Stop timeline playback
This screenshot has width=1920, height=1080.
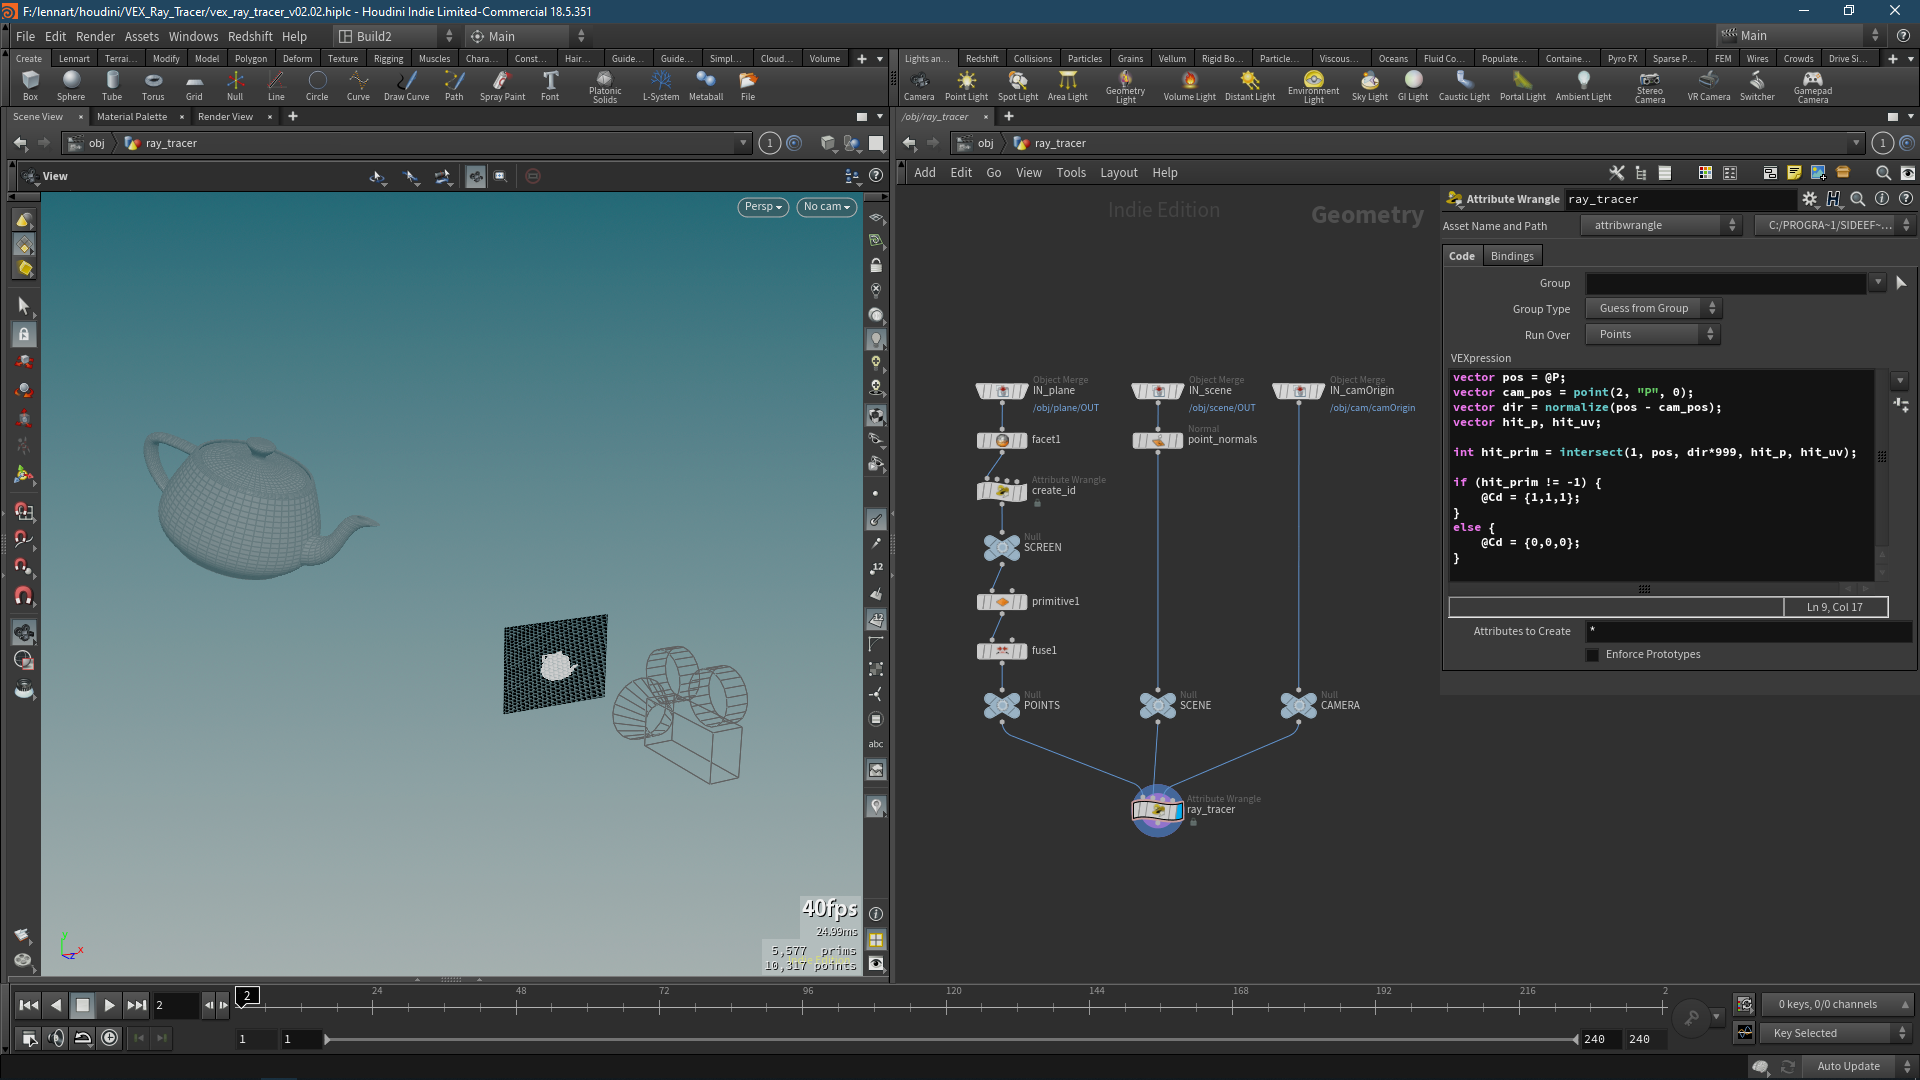[83, 1006]
